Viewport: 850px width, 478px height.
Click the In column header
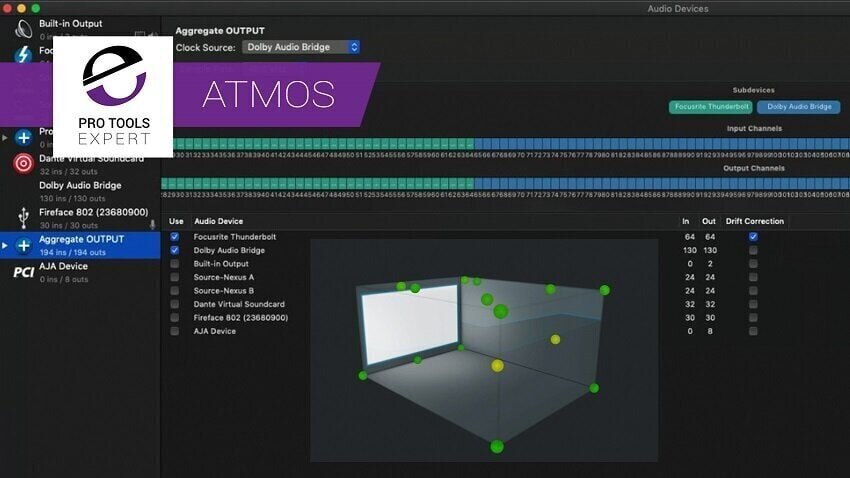[x=686, y=221]
